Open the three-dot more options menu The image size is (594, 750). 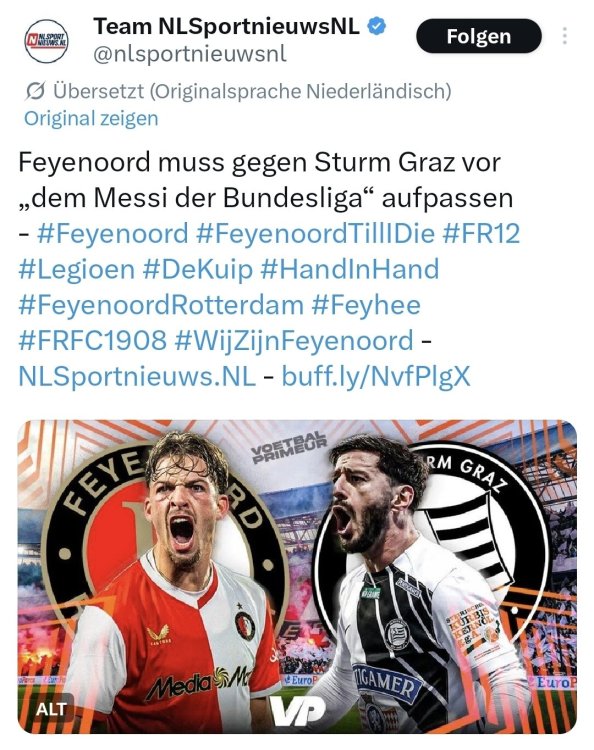click(565, 36)
